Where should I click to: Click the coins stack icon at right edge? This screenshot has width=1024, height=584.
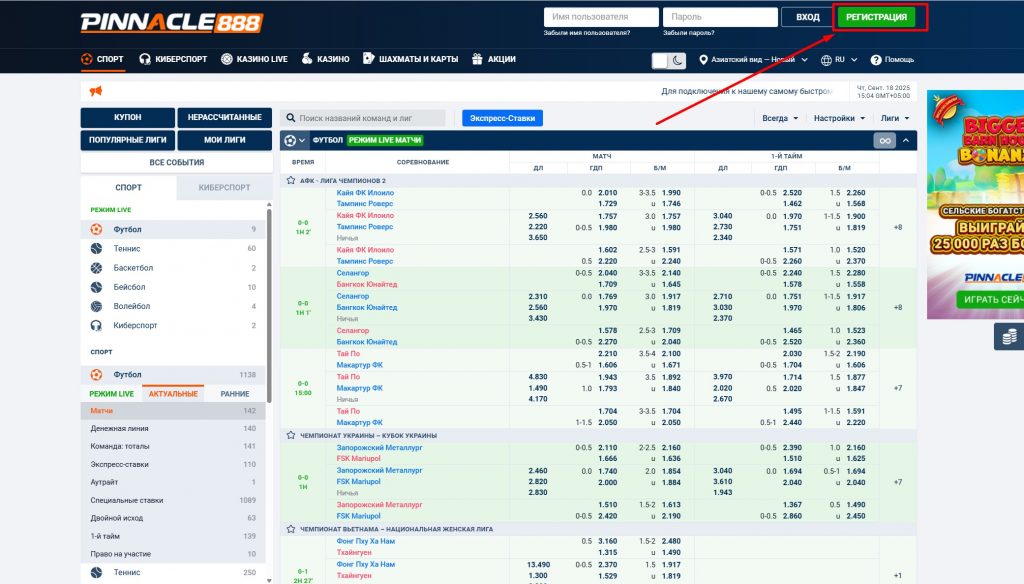click(1008, 337)
